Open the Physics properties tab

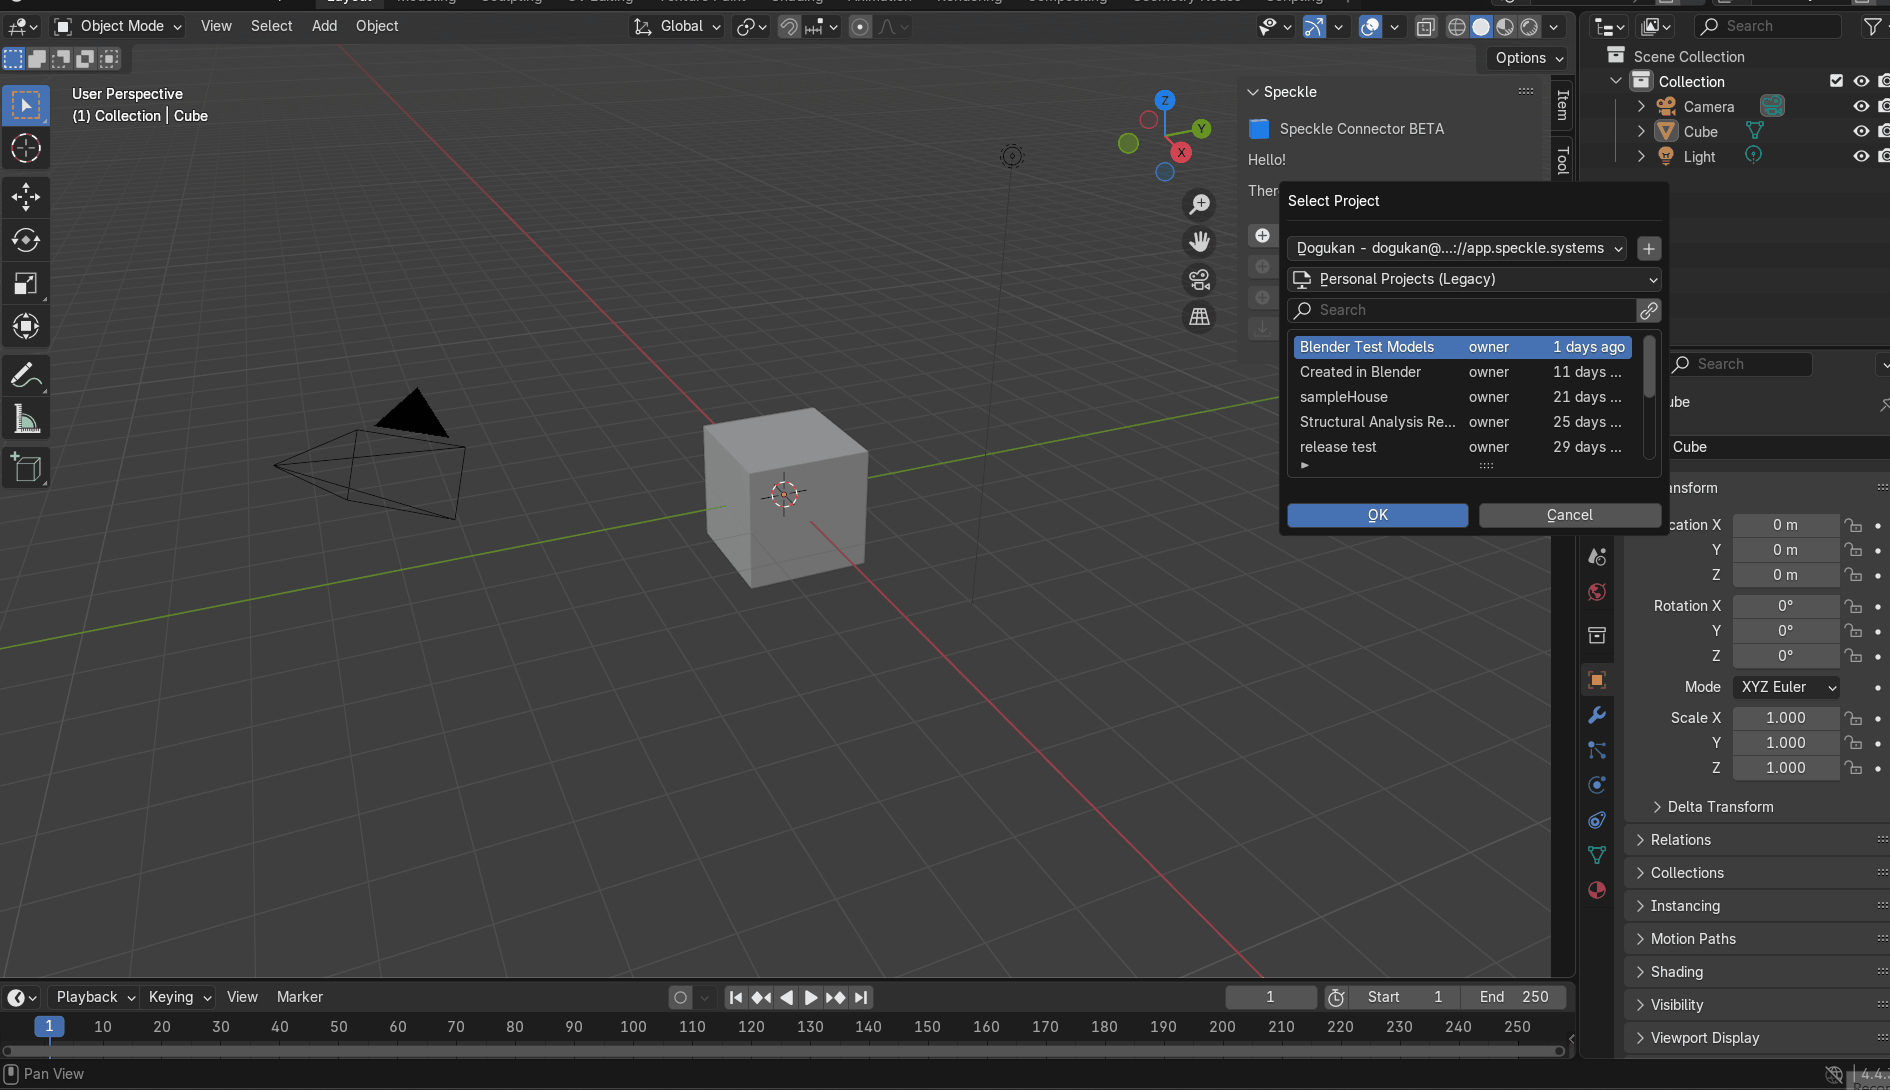(1597, 785)
